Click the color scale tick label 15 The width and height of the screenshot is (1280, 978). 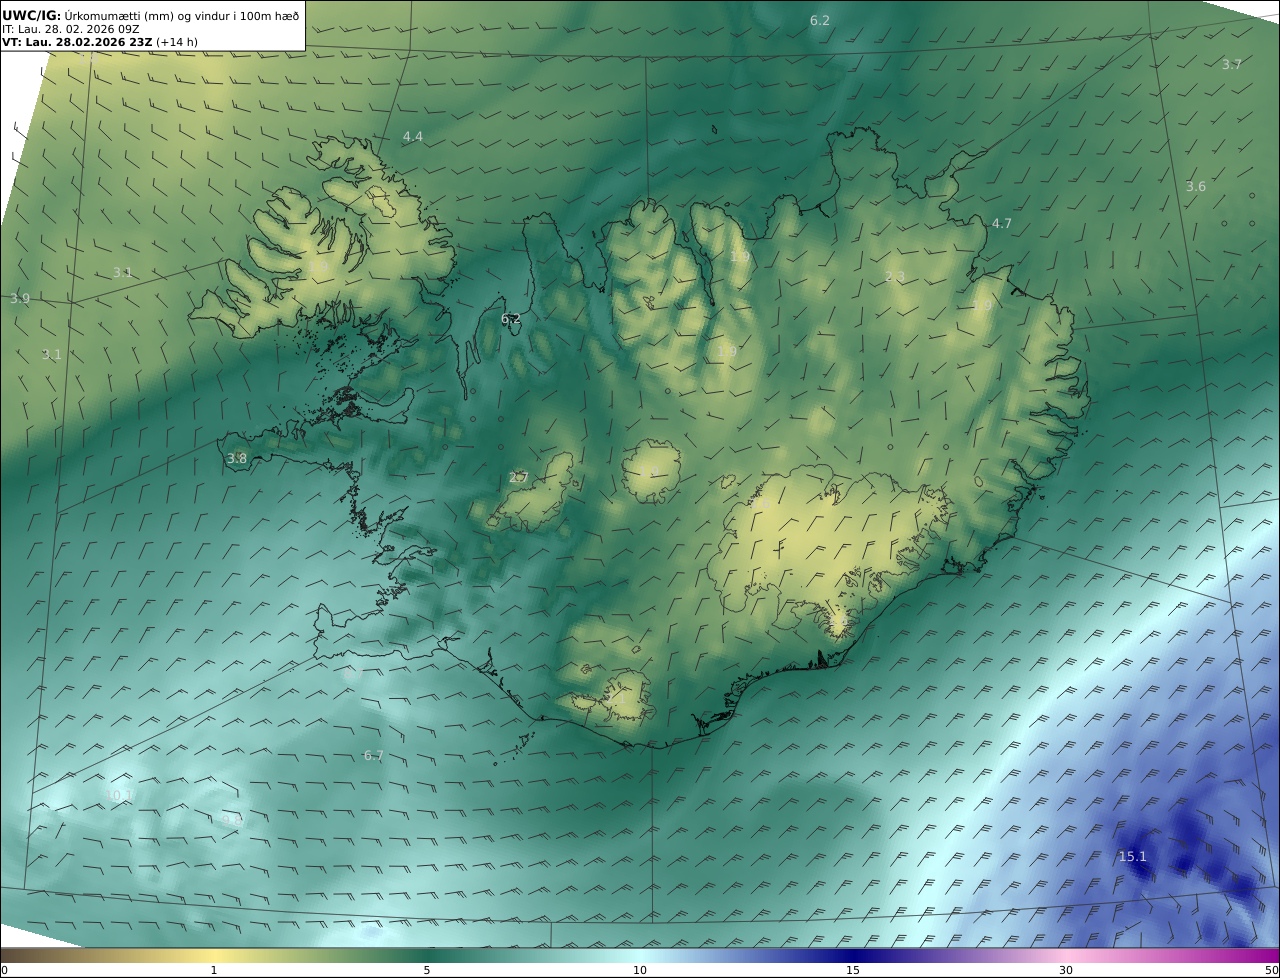pos(853,970)
